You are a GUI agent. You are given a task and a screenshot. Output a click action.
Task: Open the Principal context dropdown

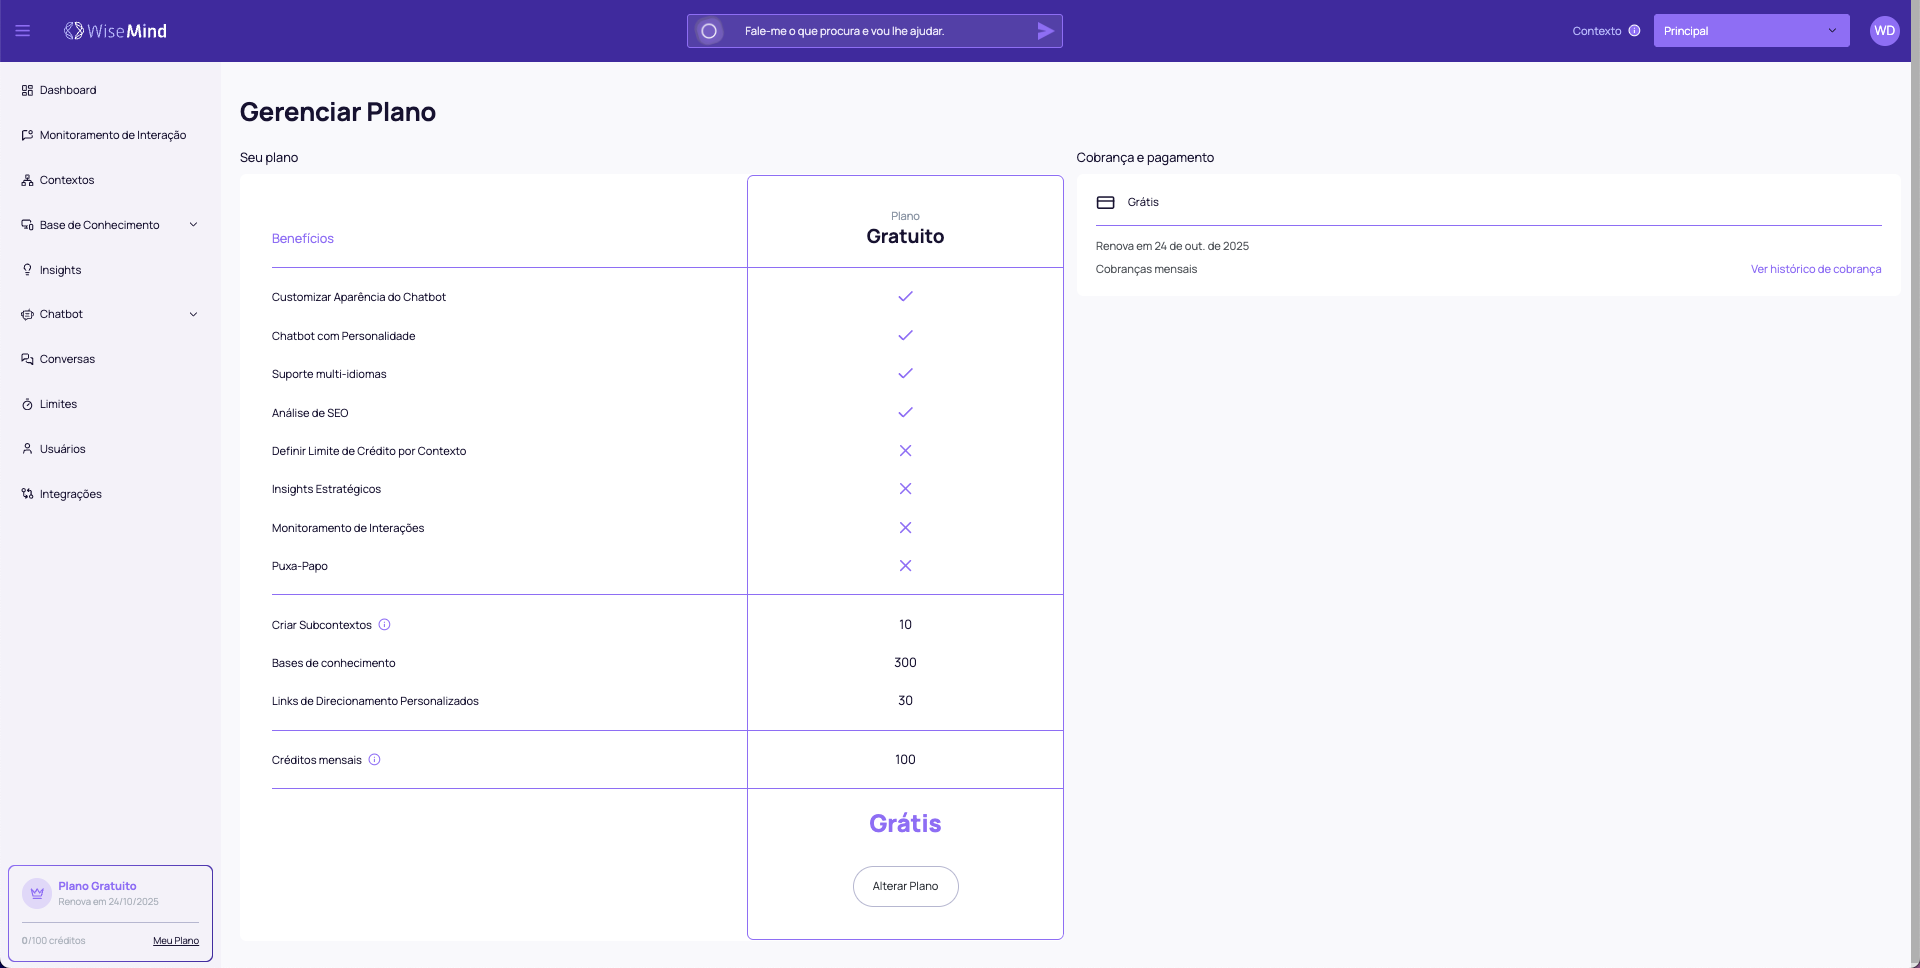point(1750,31)
